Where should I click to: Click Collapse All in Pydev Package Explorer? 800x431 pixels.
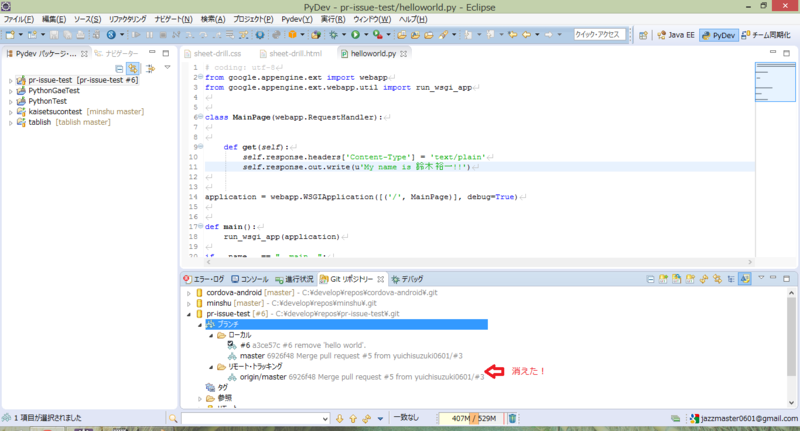(119, 68)
